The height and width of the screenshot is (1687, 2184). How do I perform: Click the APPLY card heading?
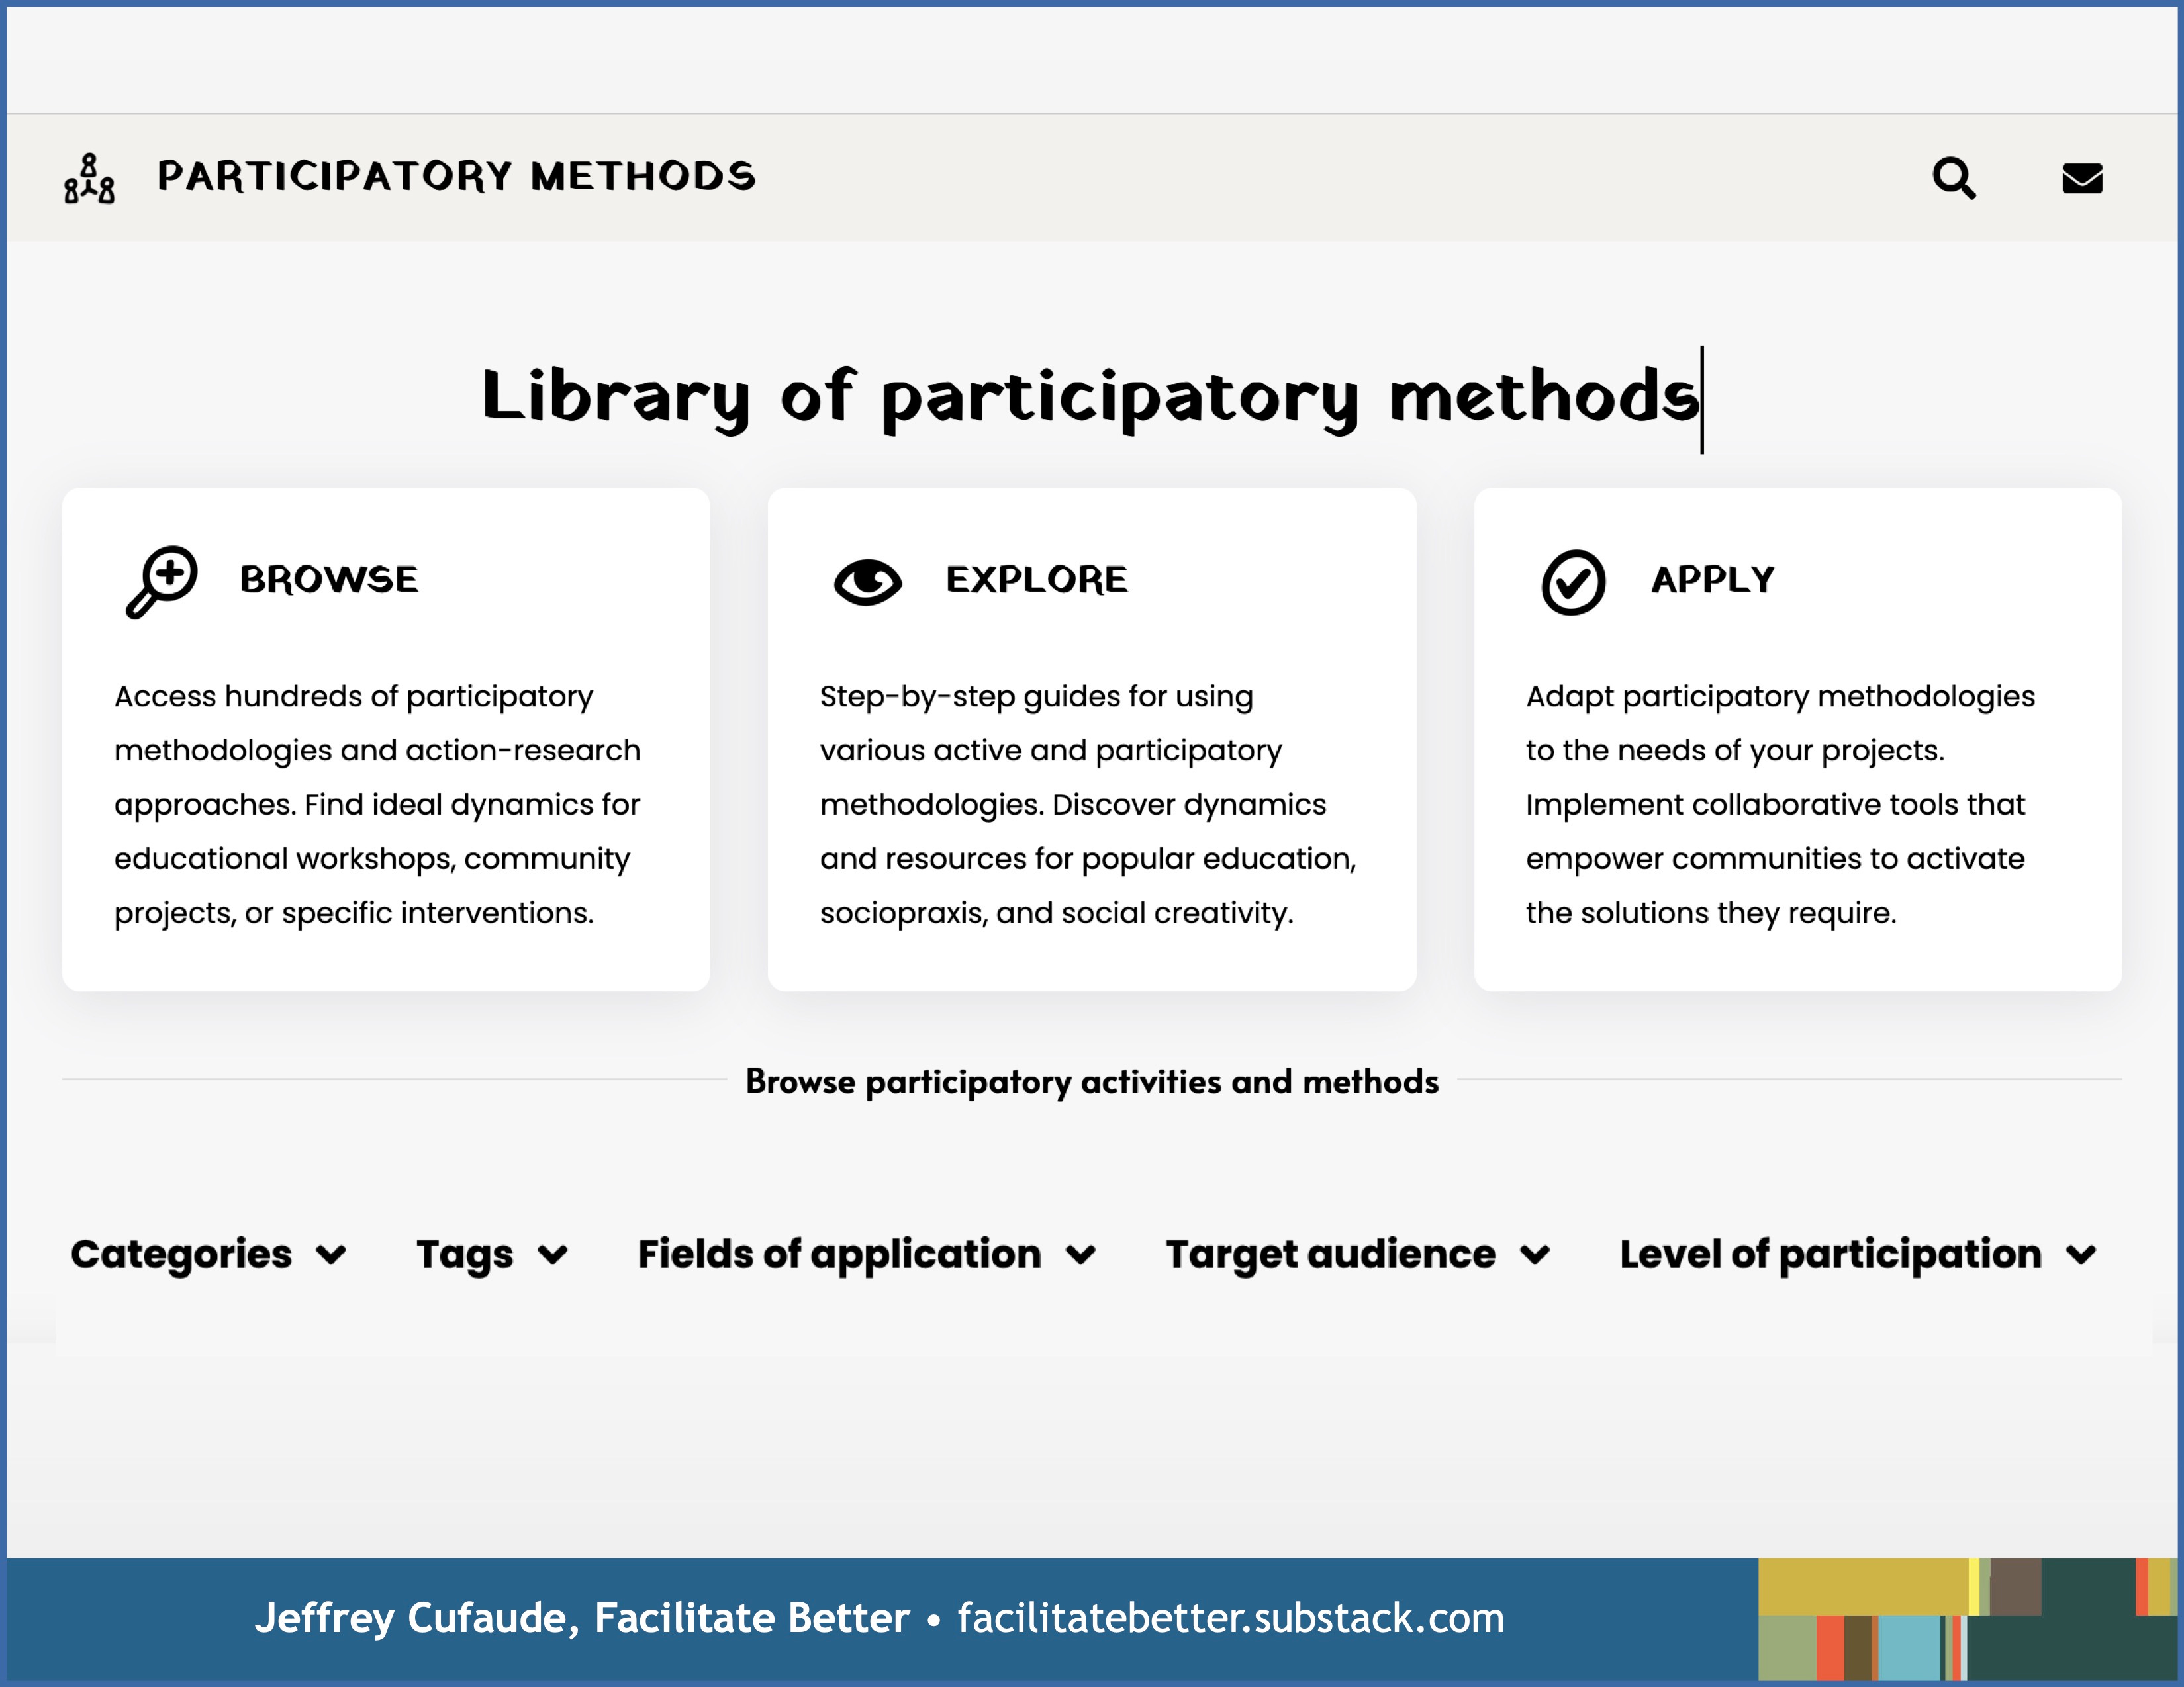[x=1712, y=580]
